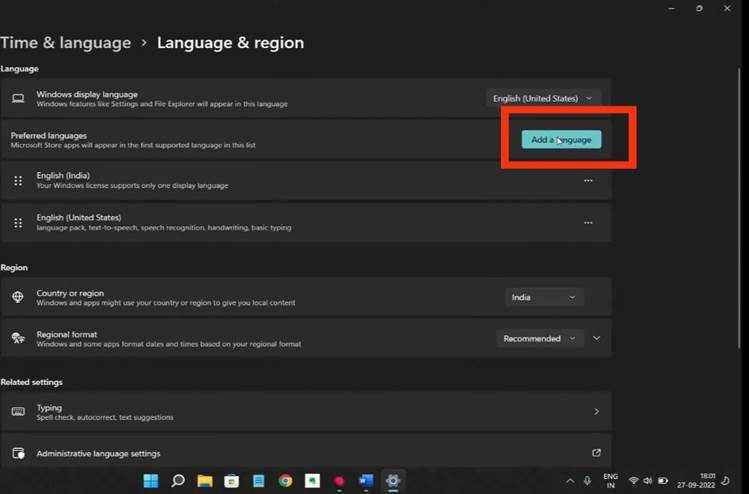
Task: Click the microphone tray icon
Action: [587, 481]
